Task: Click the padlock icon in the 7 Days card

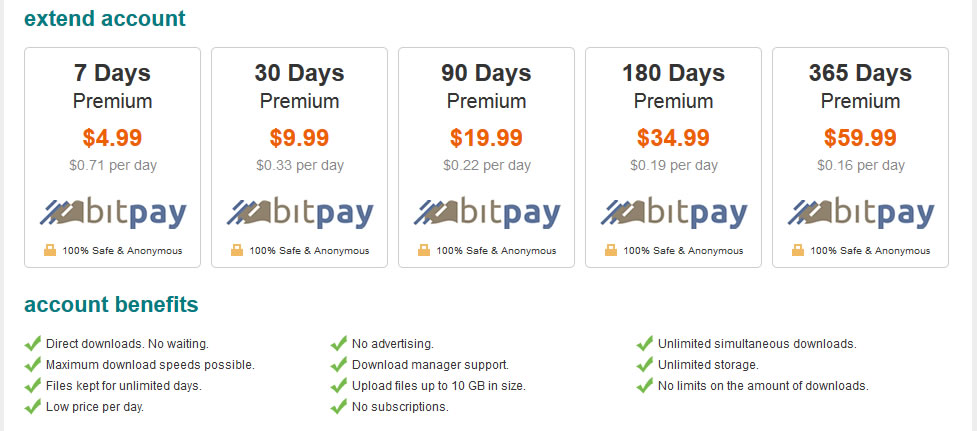Action: click(50, 250)
